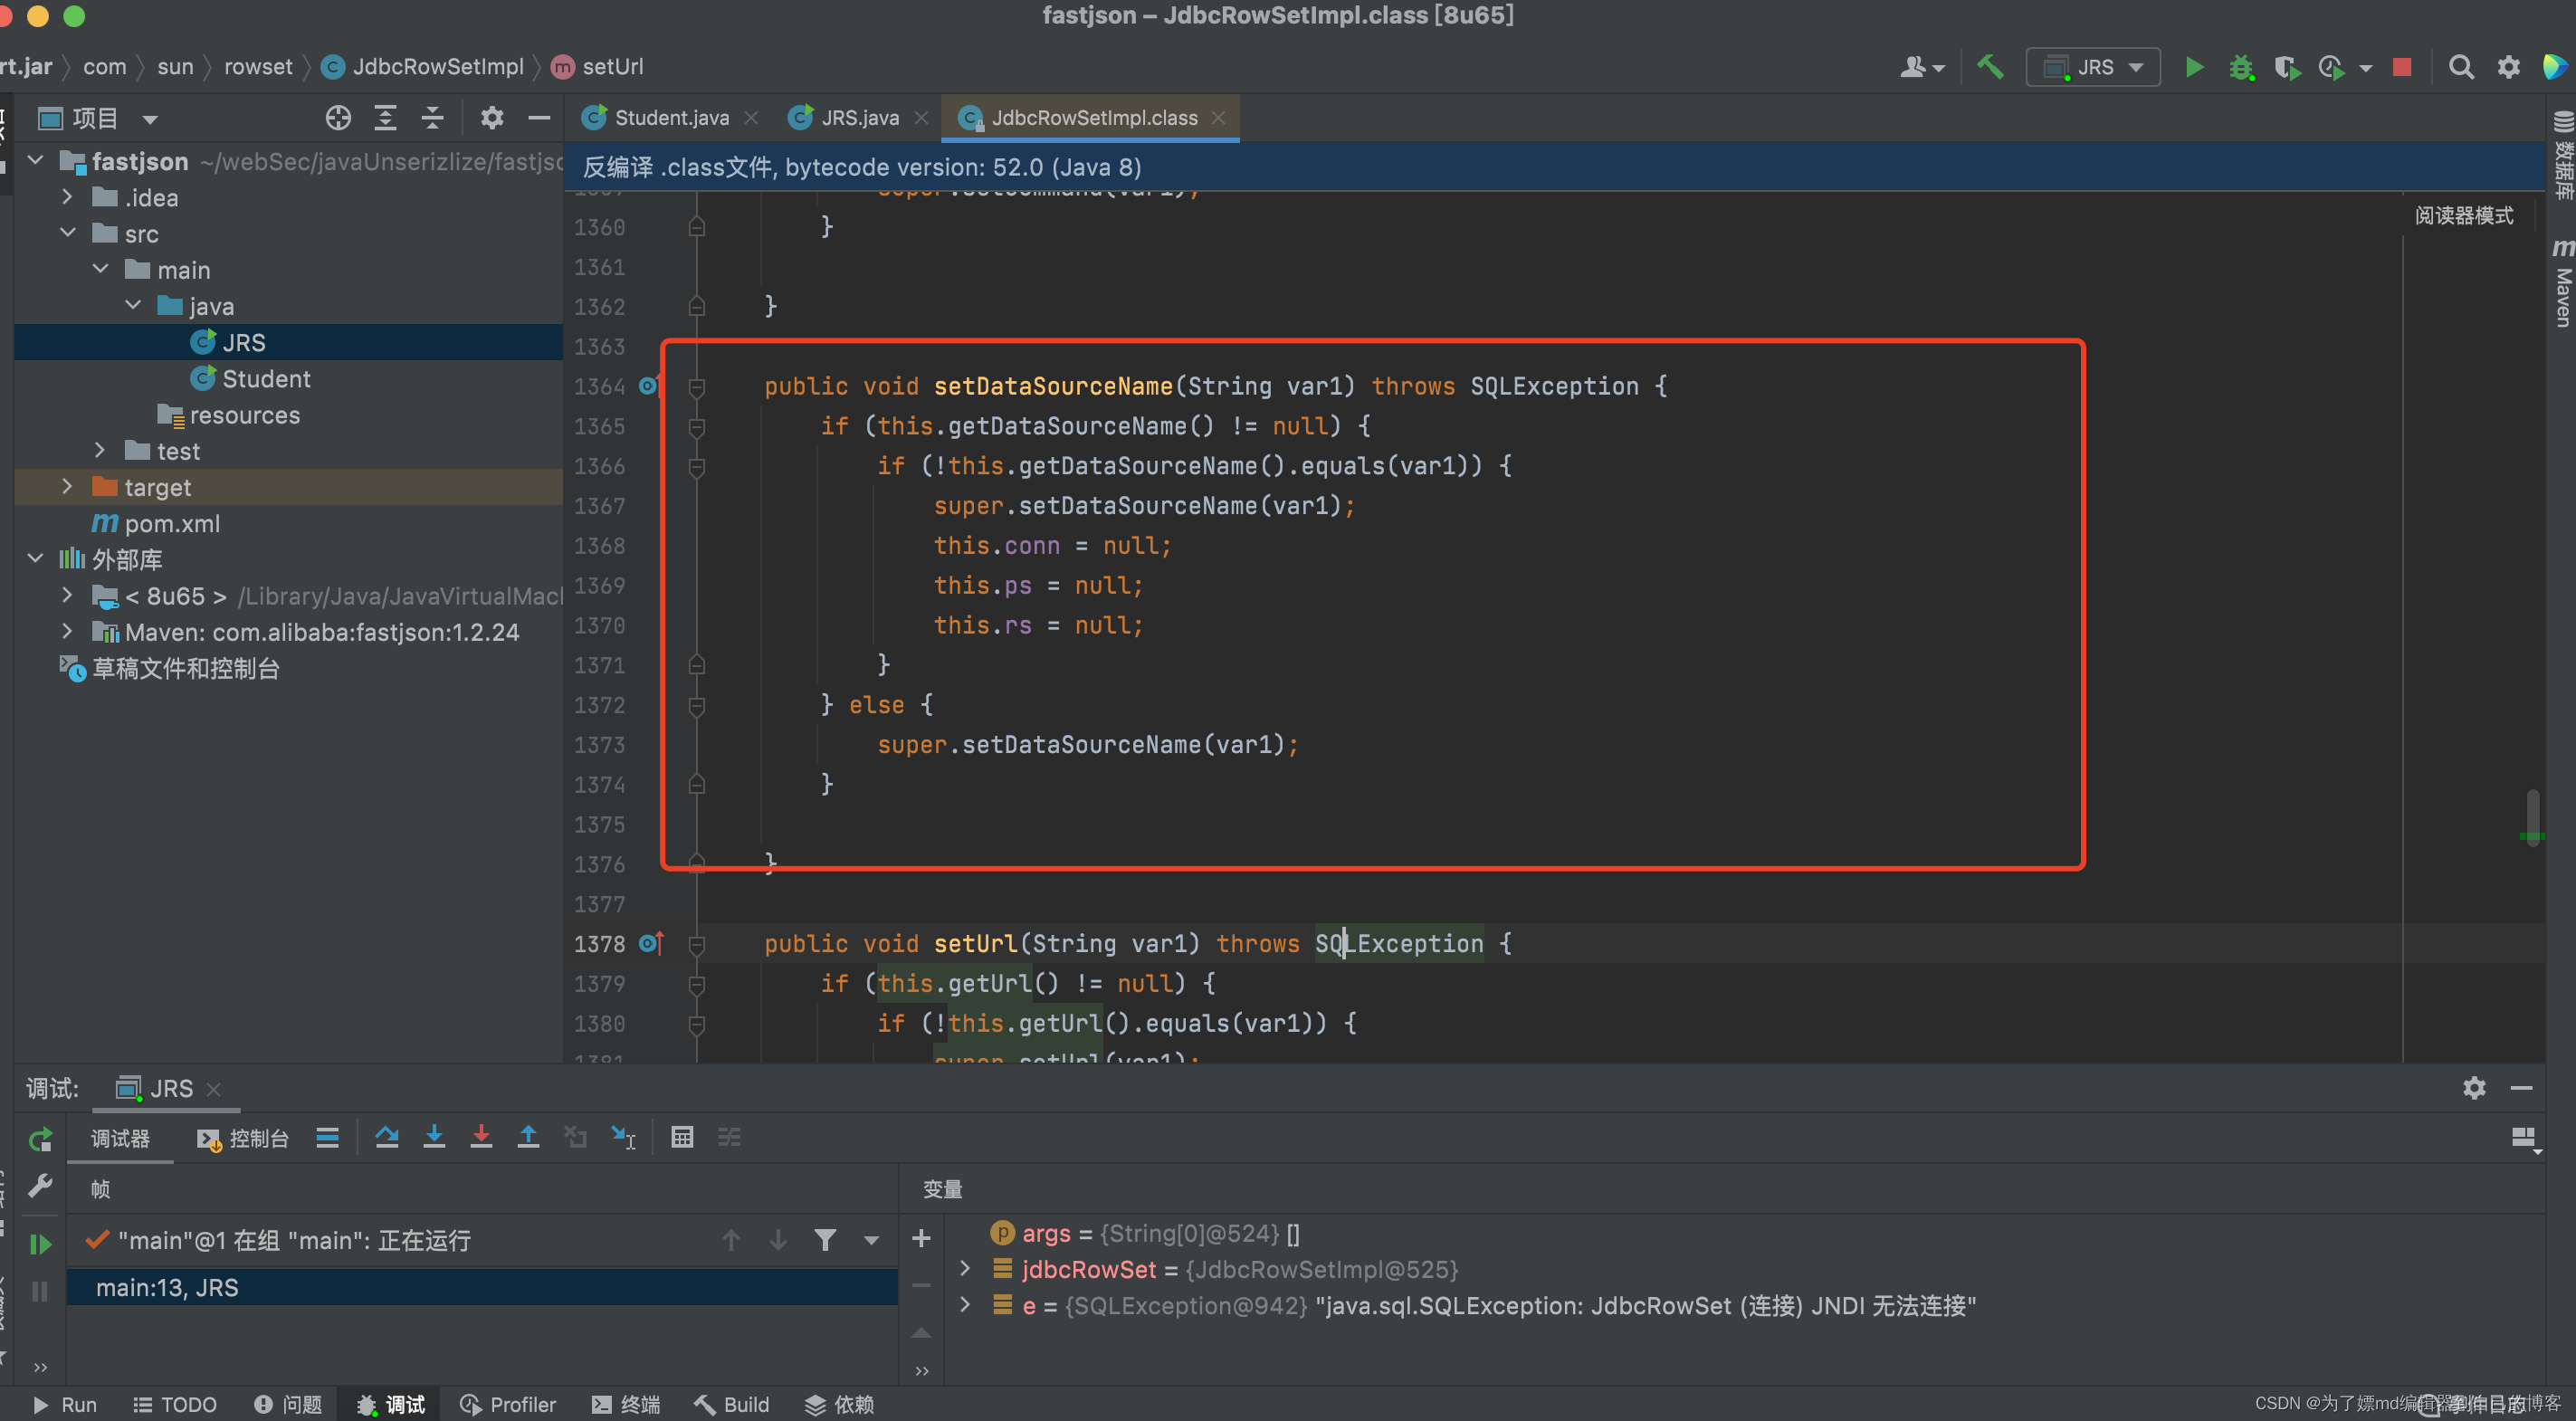The image size is (2576, 1421).
Task: Stop the running process red square
Action: [x=2402, y=67]
